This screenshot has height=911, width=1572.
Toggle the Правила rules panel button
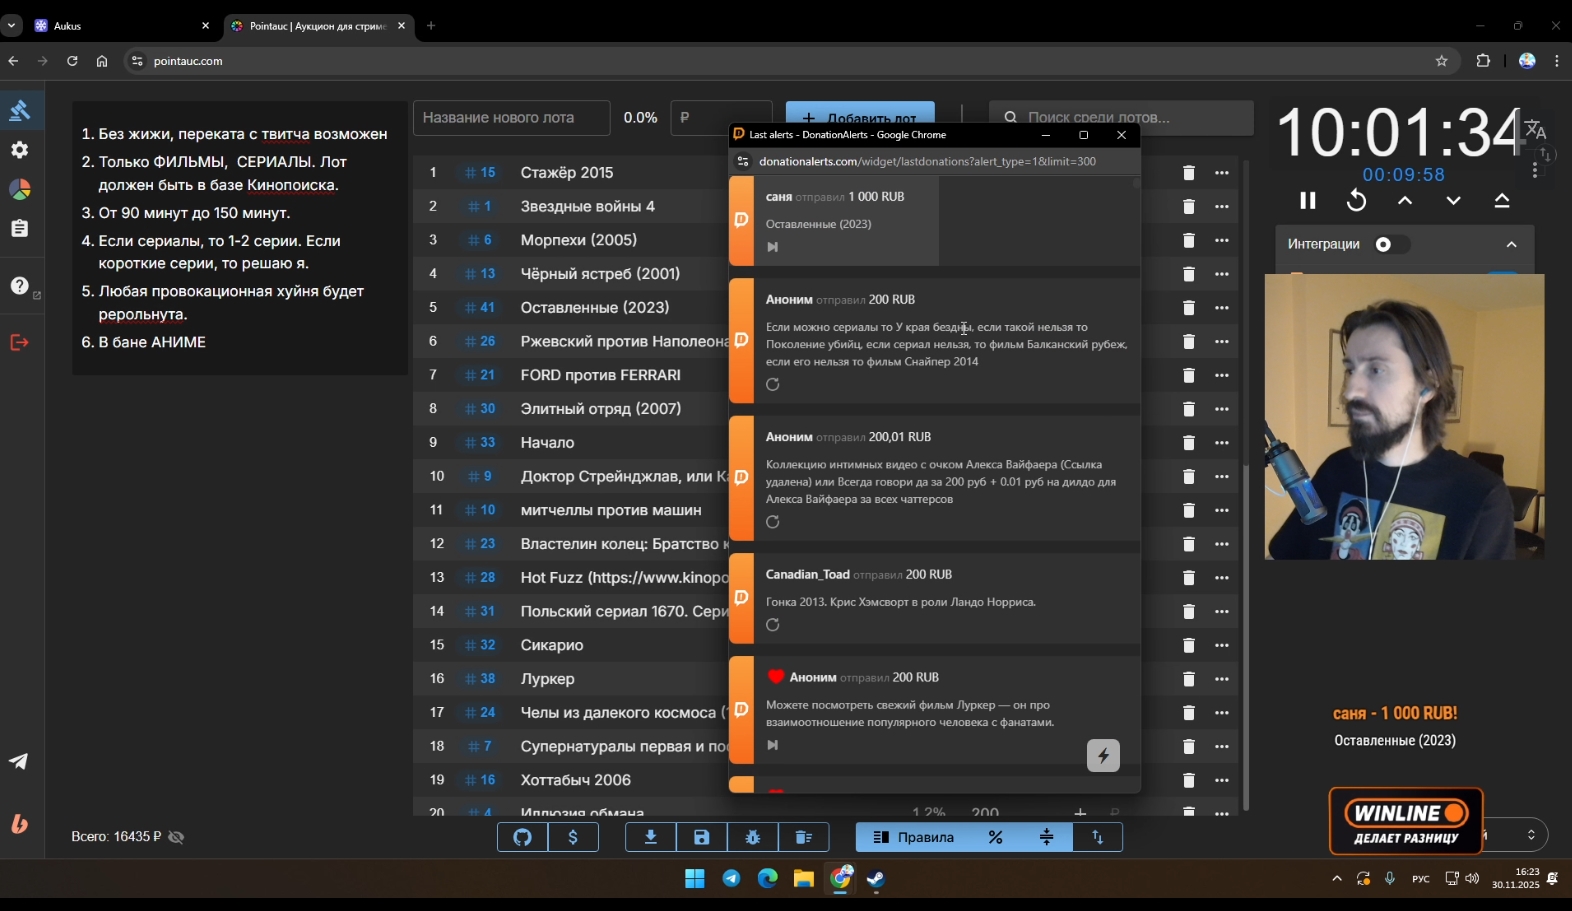(914, 837)
